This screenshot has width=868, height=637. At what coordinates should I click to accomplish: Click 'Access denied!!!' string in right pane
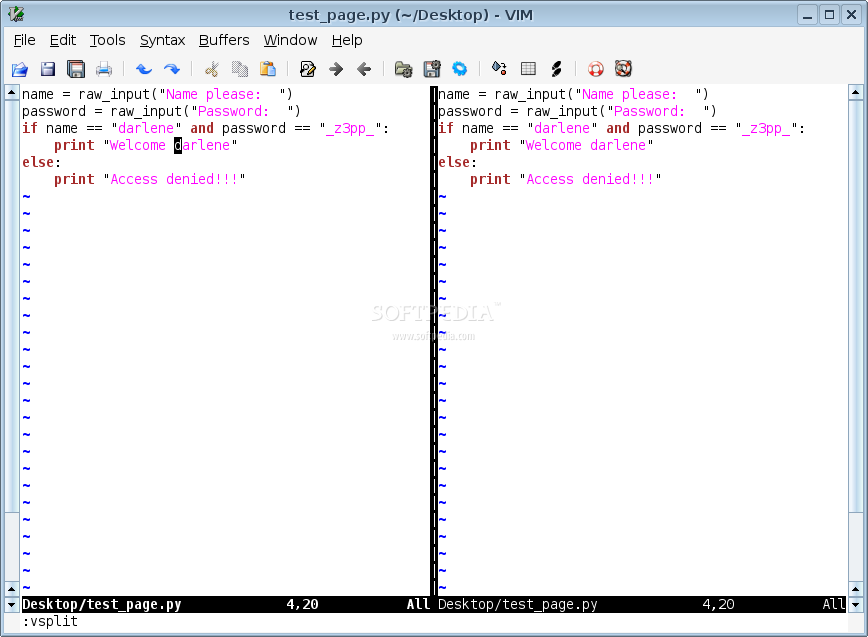point(590,179)
